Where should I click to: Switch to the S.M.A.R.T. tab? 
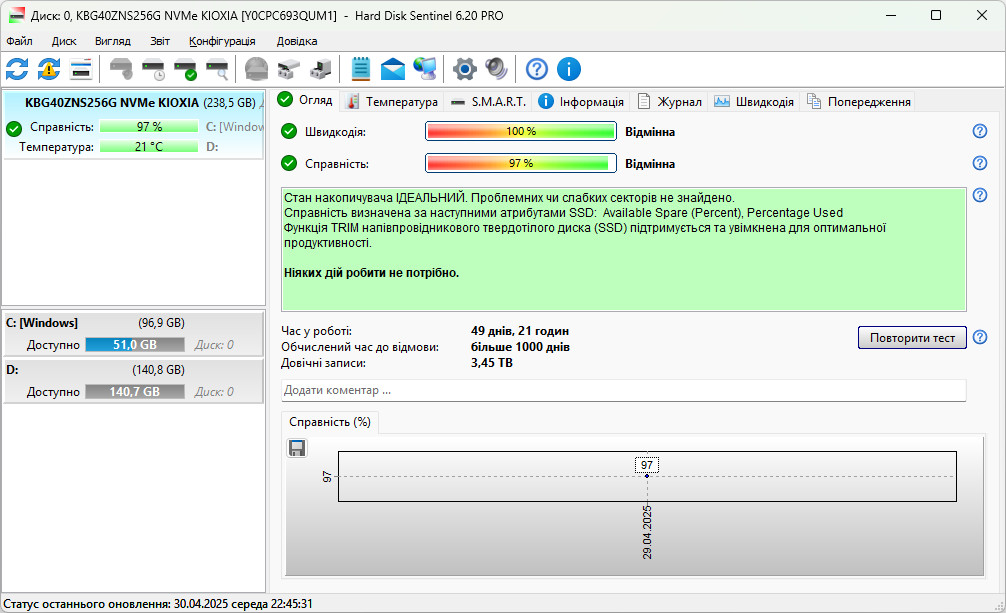click(489, 101)
